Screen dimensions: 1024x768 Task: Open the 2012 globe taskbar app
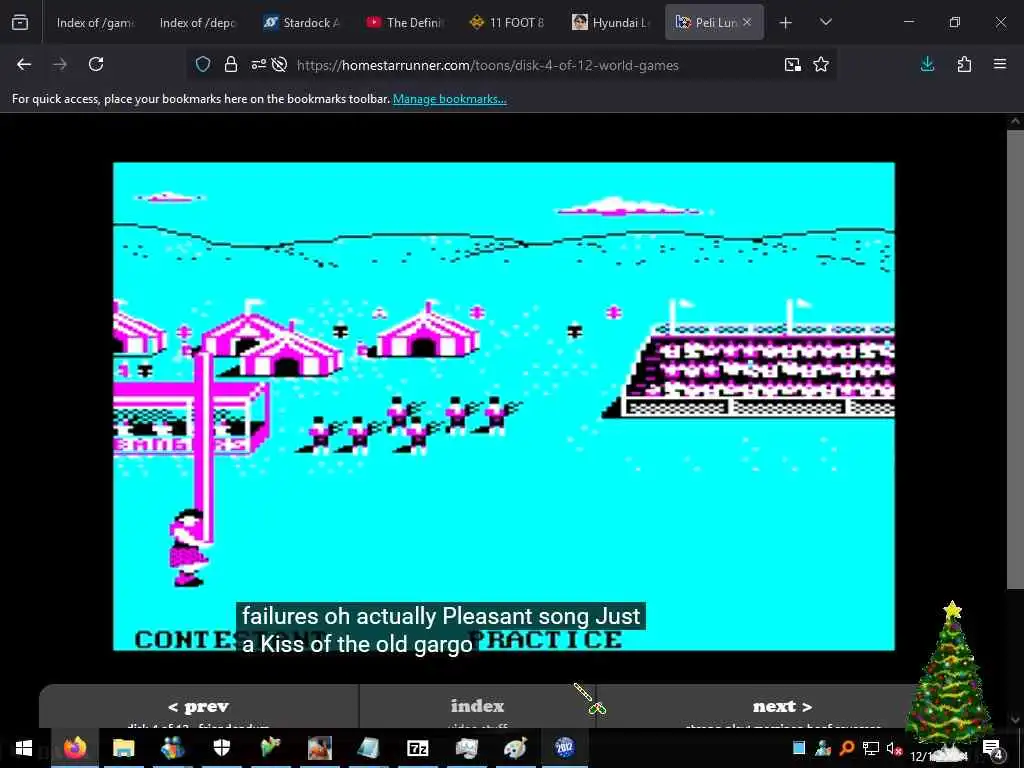[x=564, y=748]
